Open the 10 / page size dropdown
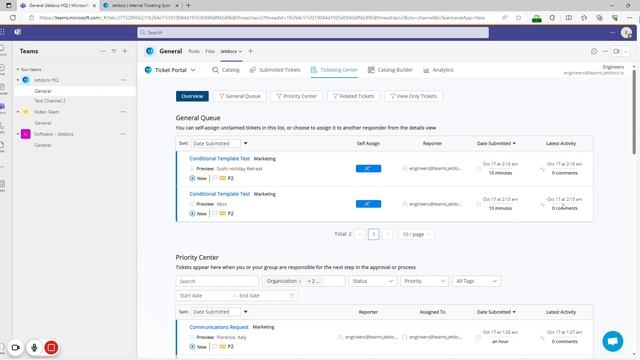 [416, 234]
